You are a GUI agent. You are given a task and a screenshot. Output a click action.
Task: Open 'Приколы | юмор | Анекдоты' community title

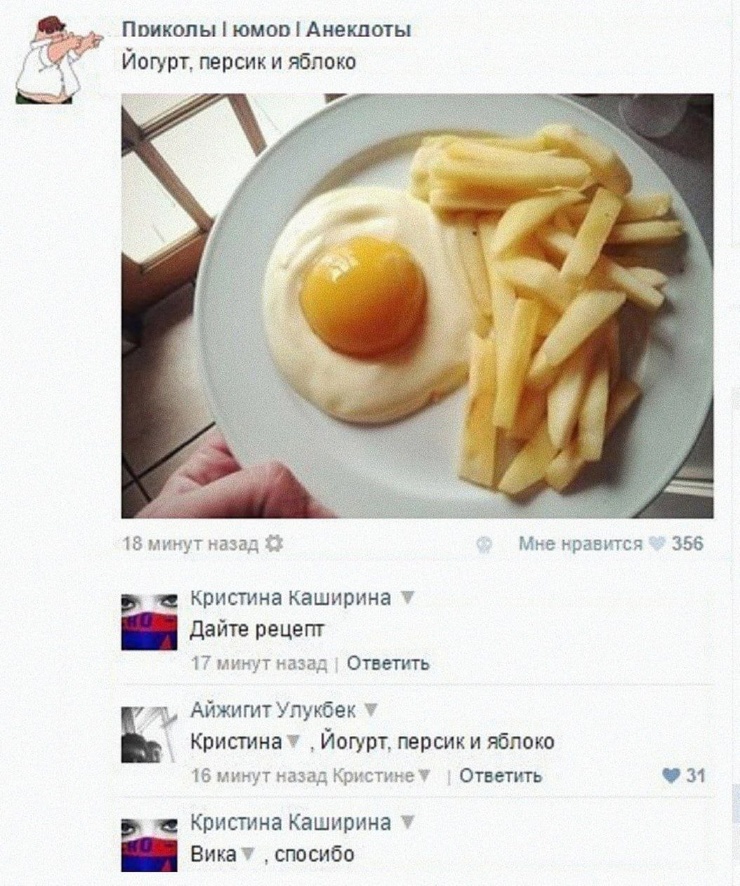[267, 29]
